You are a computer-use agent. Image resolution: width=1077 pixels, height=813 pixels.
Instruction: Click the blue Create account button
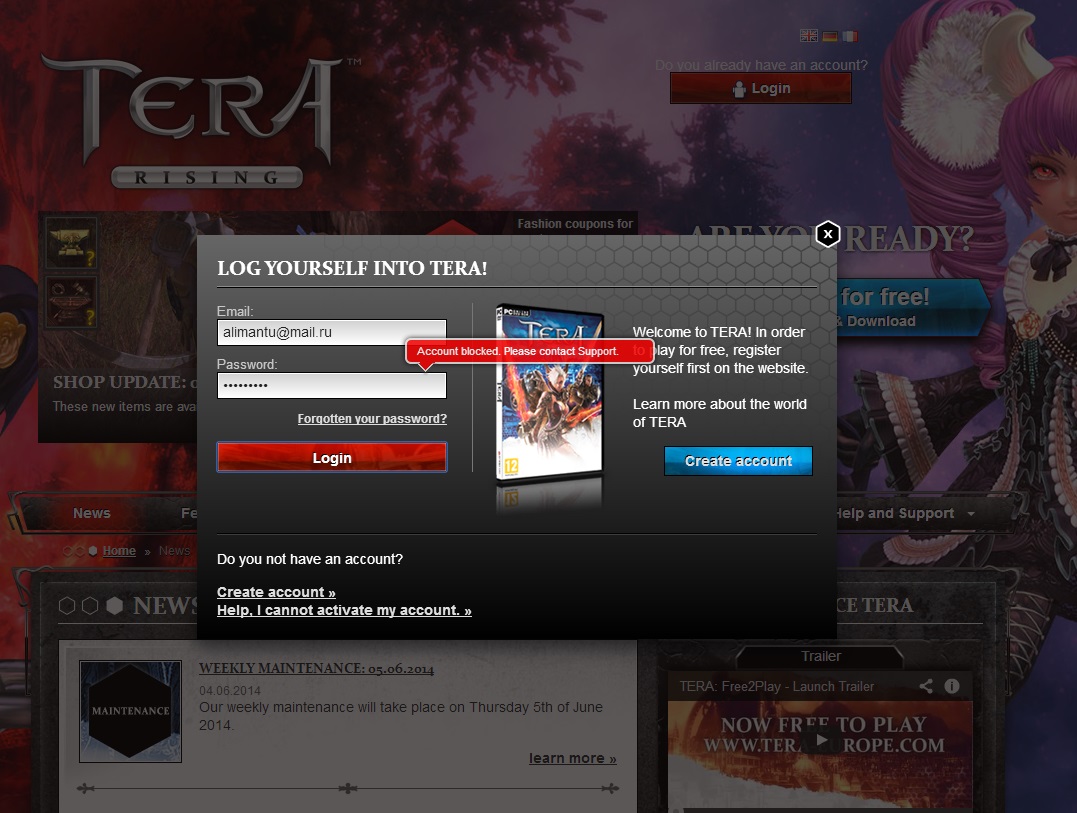click(738, 461)
